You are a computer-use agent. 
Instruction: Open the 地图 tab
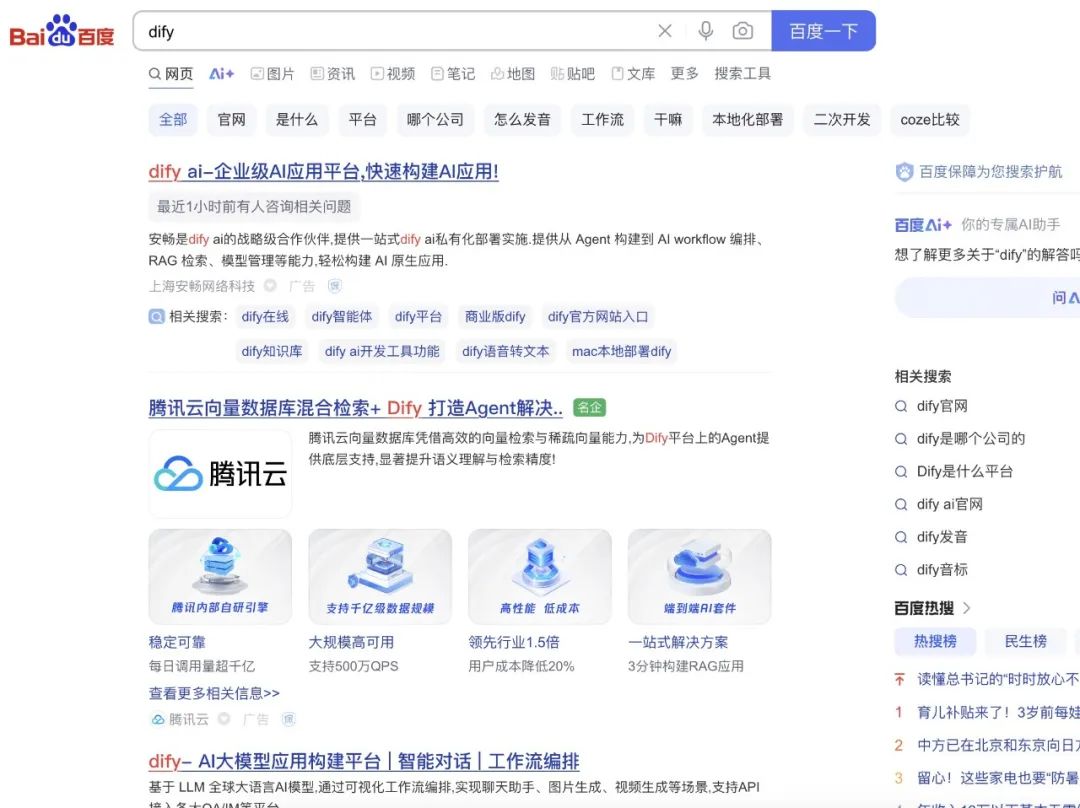513,74
